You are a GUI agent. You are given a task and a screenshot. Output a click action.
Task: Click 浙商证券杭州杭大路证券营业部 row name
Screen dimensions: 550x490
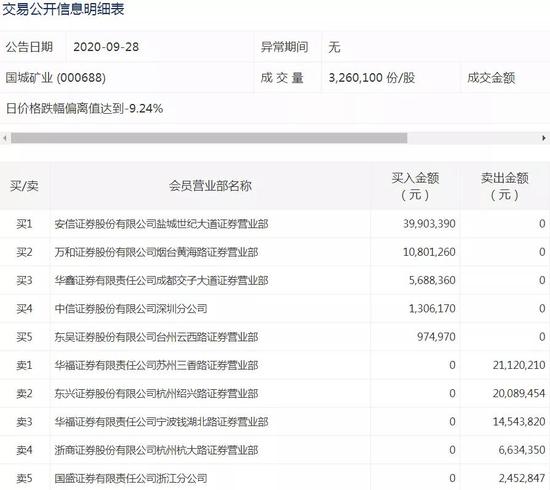click(156, 450)
